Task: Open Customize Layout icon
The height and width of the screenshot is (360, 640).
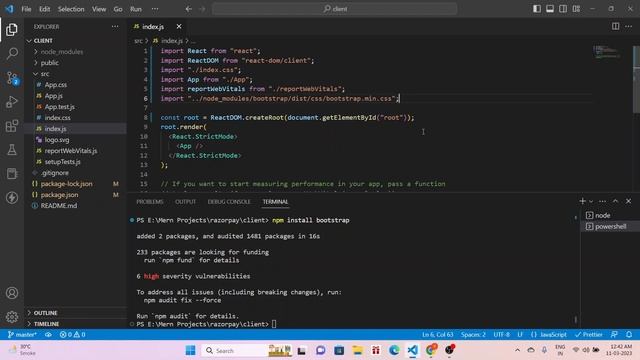Action: tap(576, 9)
